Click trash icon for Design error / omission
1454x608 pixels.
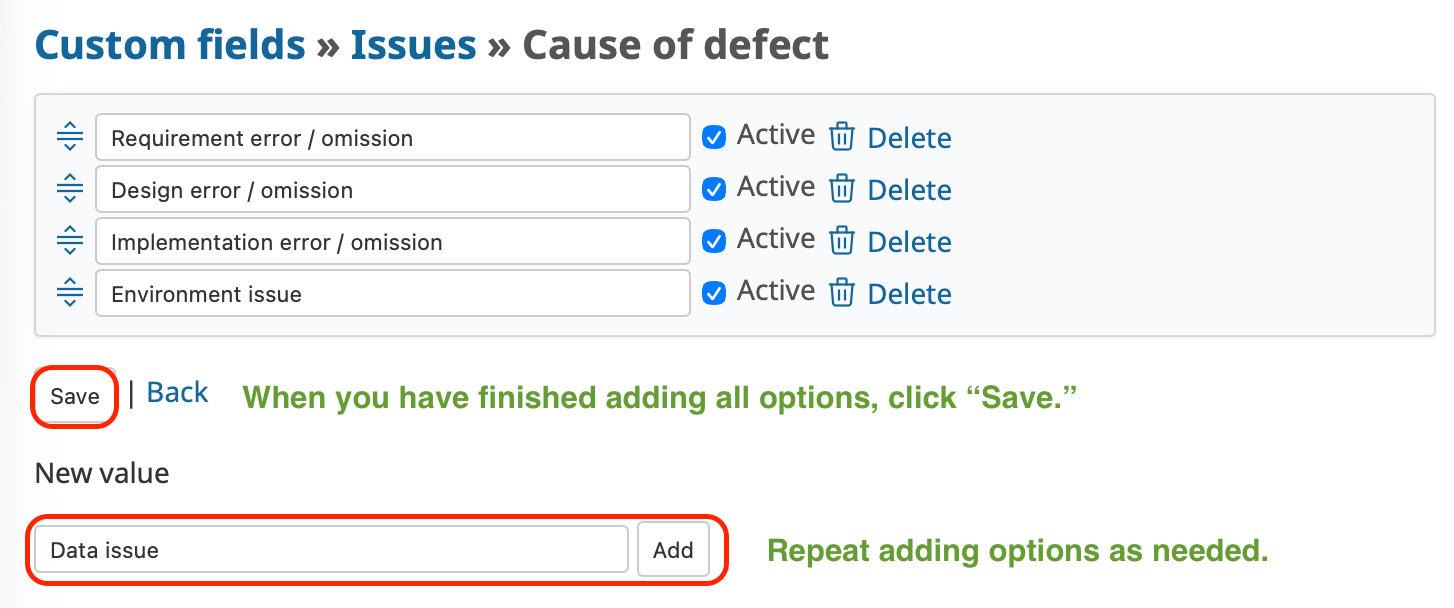[842, 189]
